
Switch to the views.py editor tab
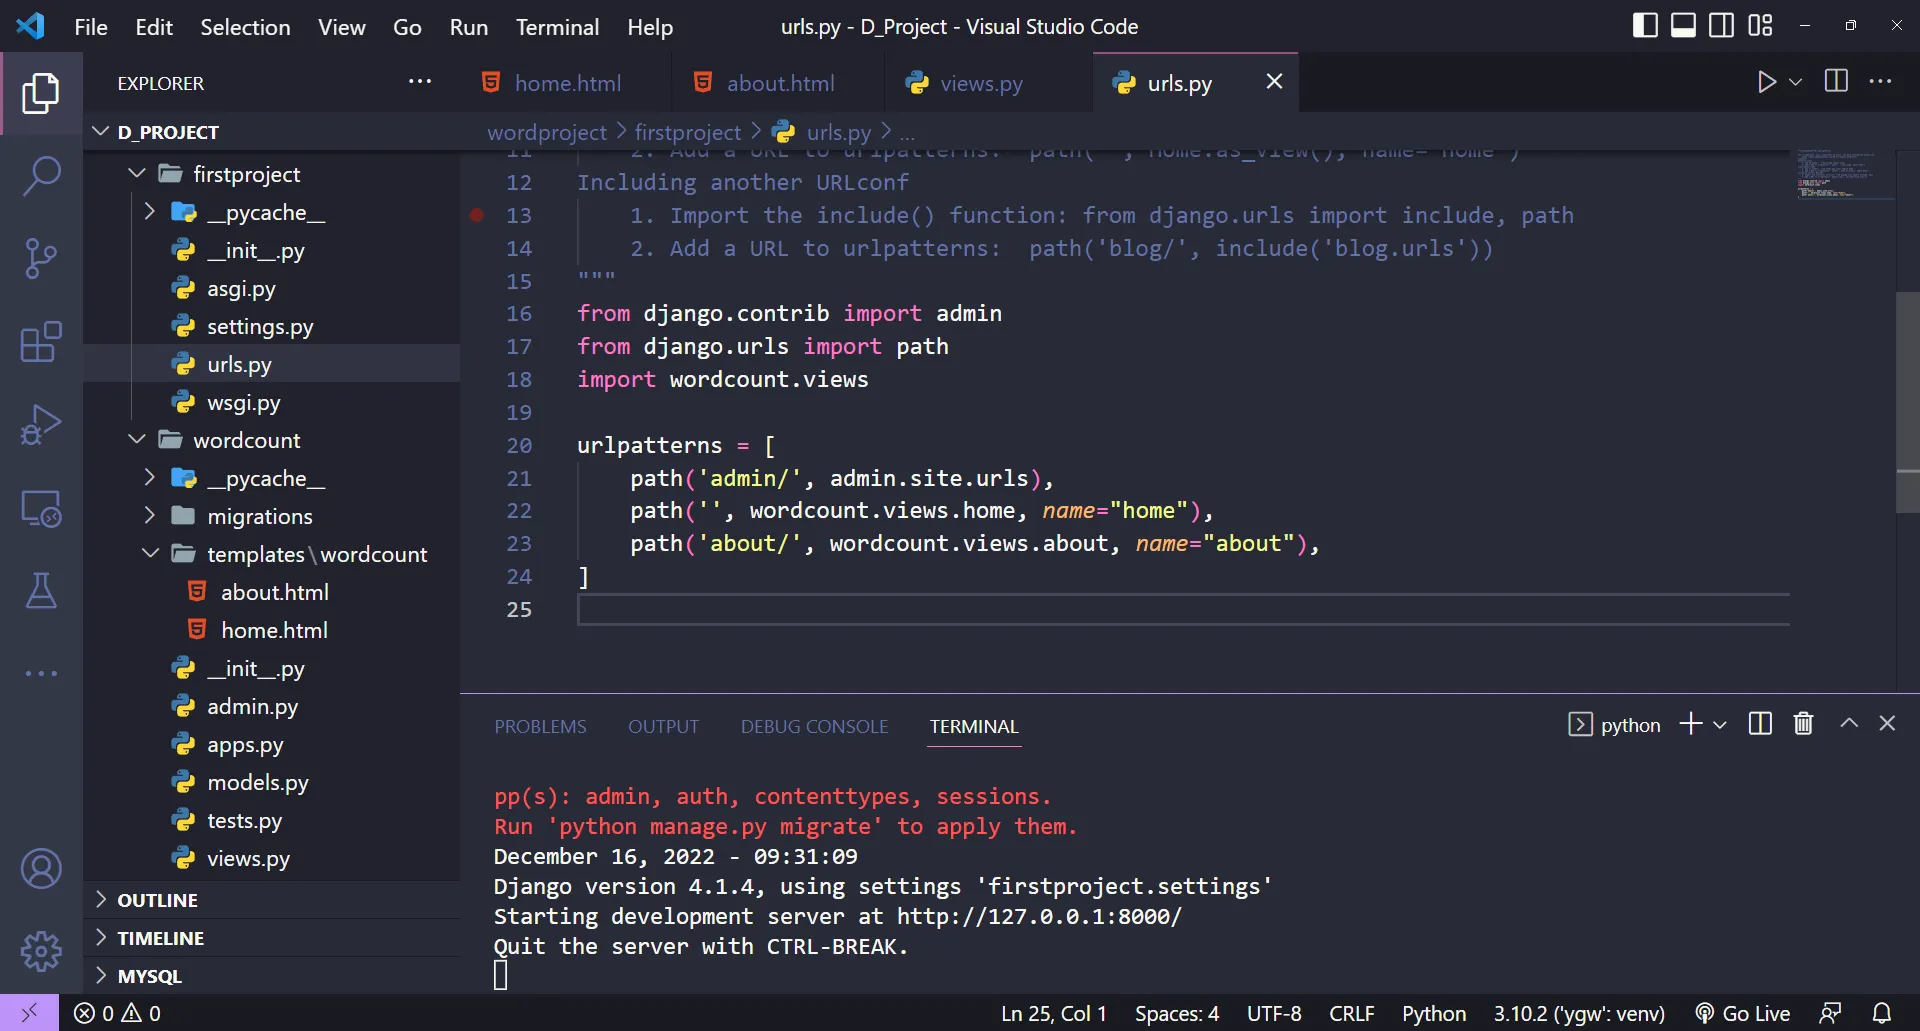tap(980, 83)
